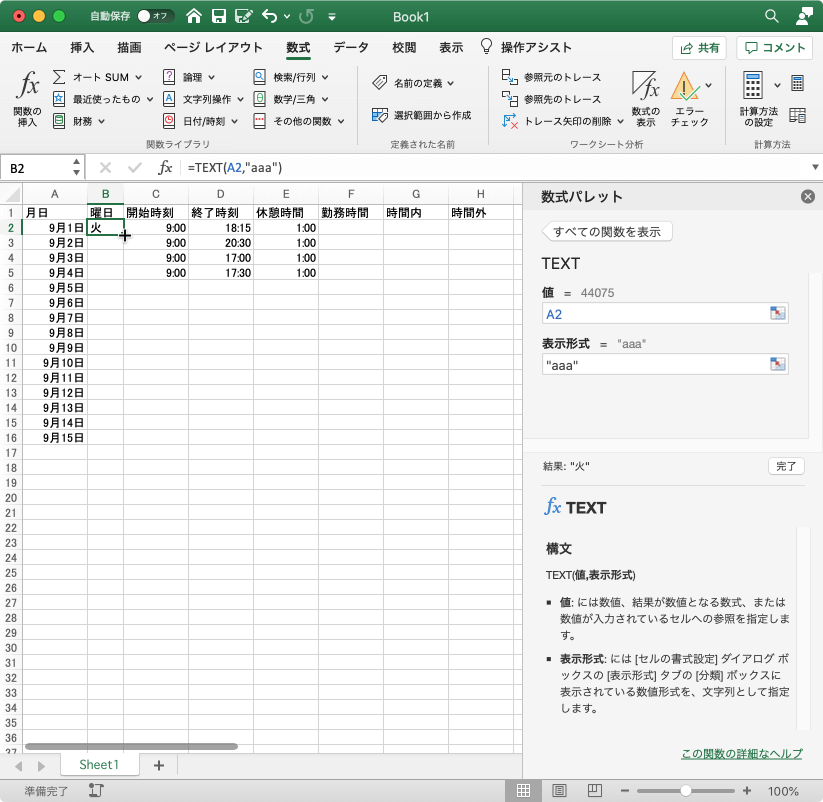Click the 共有 (Share) button
The image size is (823, 802).
[x=699, y=48]
